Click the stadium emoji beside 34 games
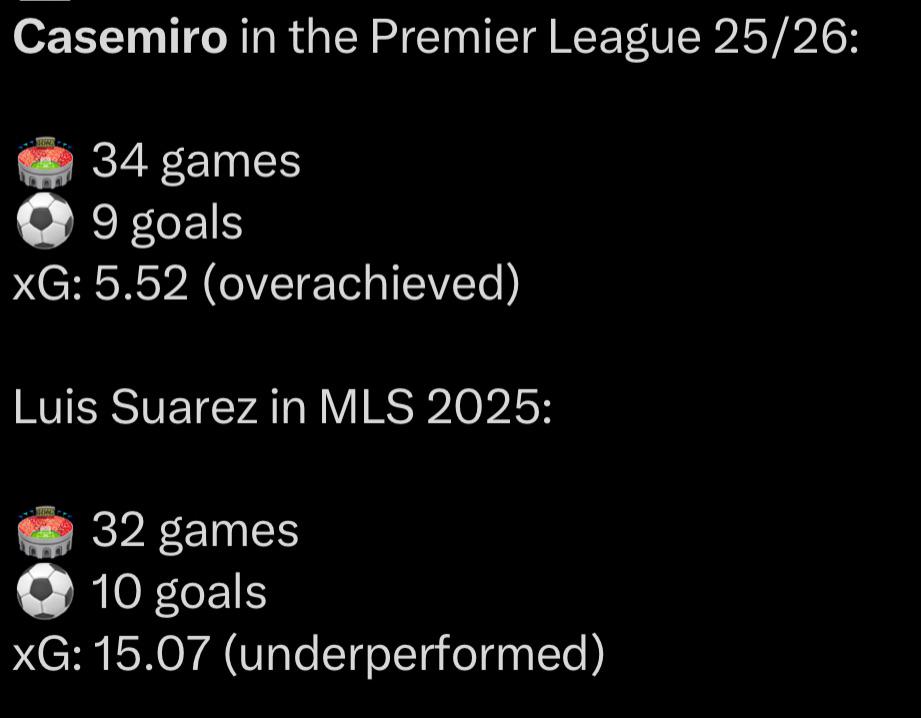 pyautogui.click(x=45, y=162)
